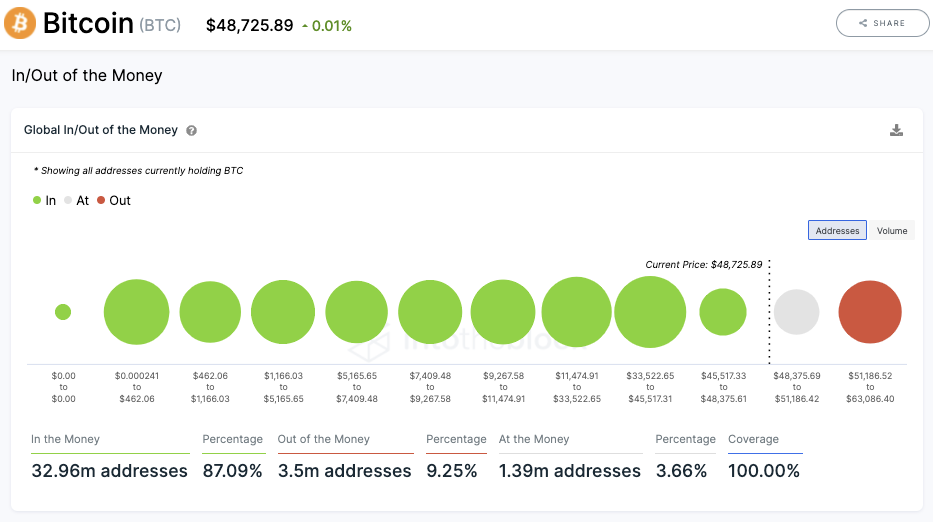Click the $48,725.89 price in the header
Viewport: 933px width, 522px height.
coord(249,26)
